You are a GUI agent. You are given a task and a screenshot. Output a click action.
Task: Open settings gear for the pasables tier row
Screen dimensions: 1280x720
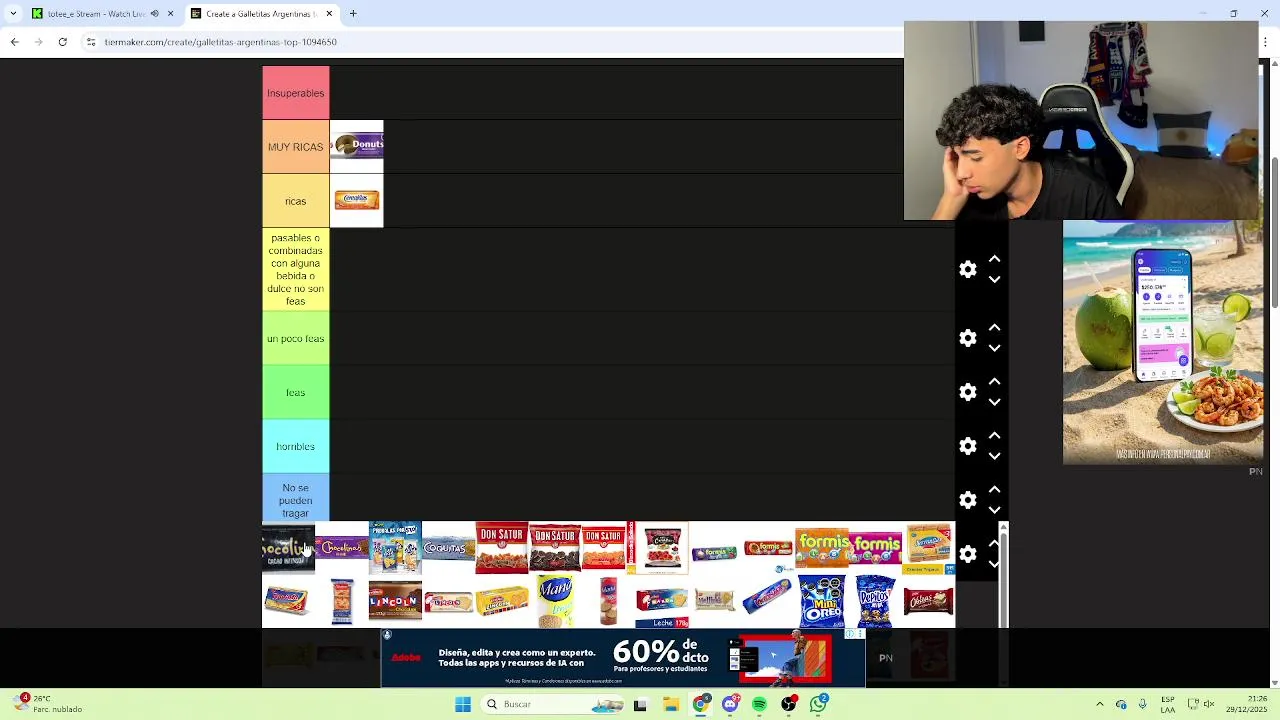pos(968,270)
